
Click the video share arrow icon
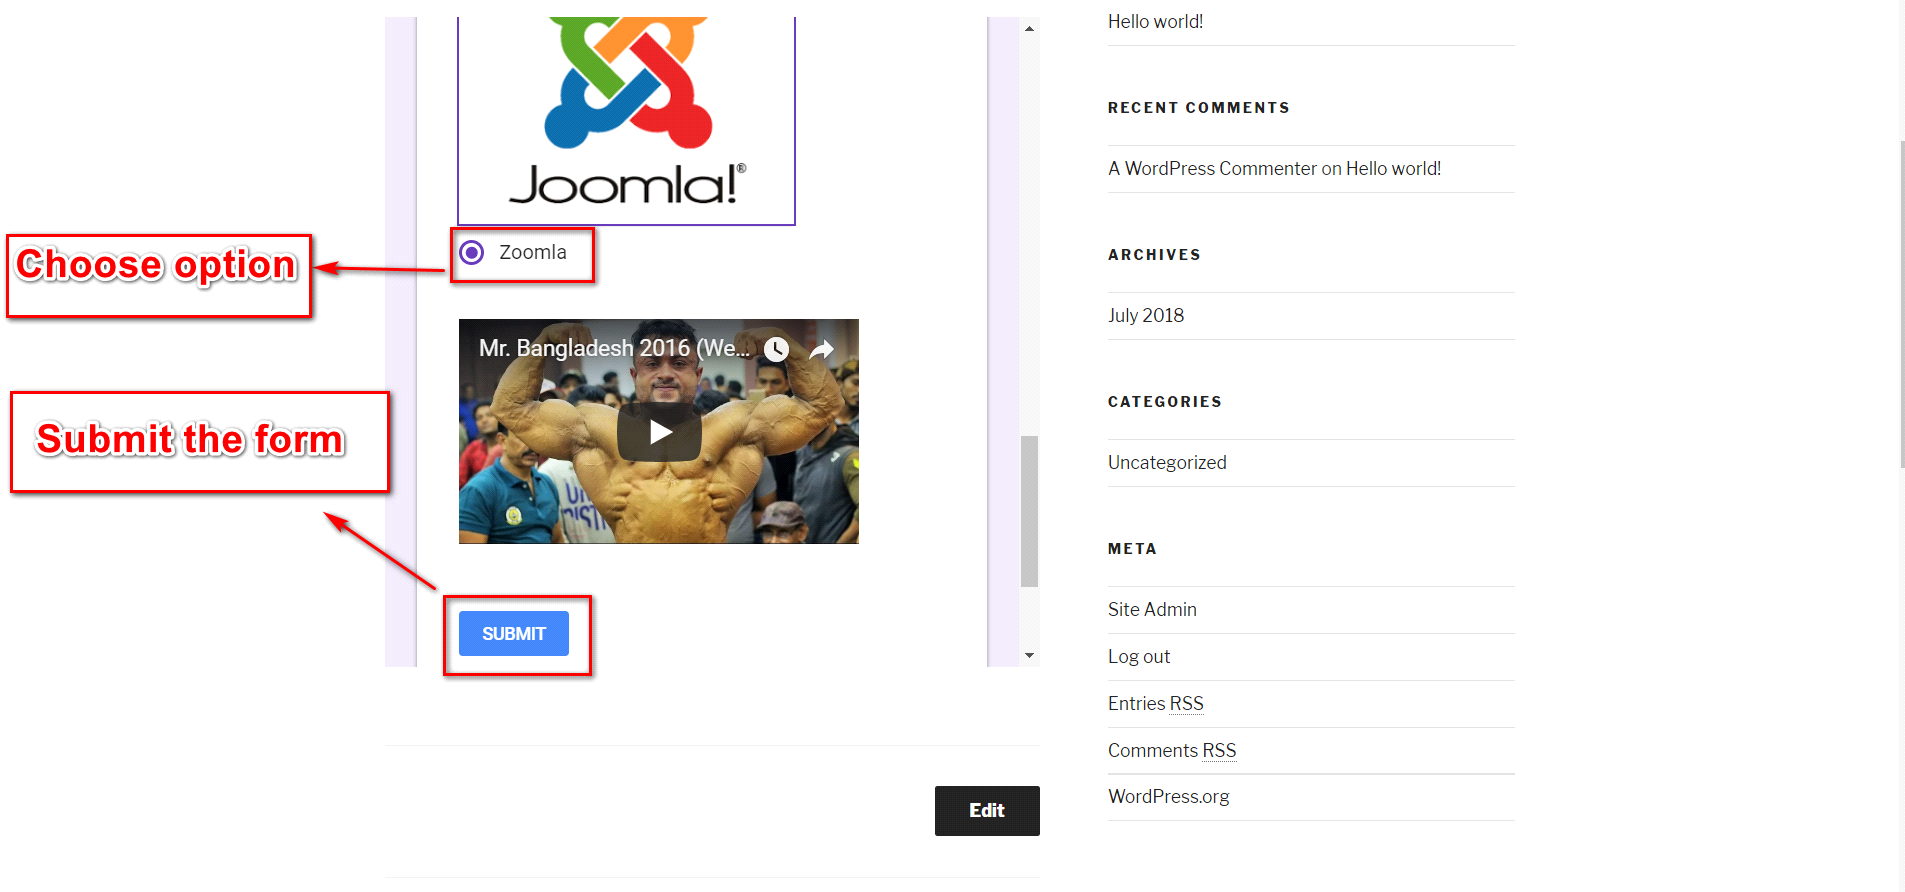(822, 349)
